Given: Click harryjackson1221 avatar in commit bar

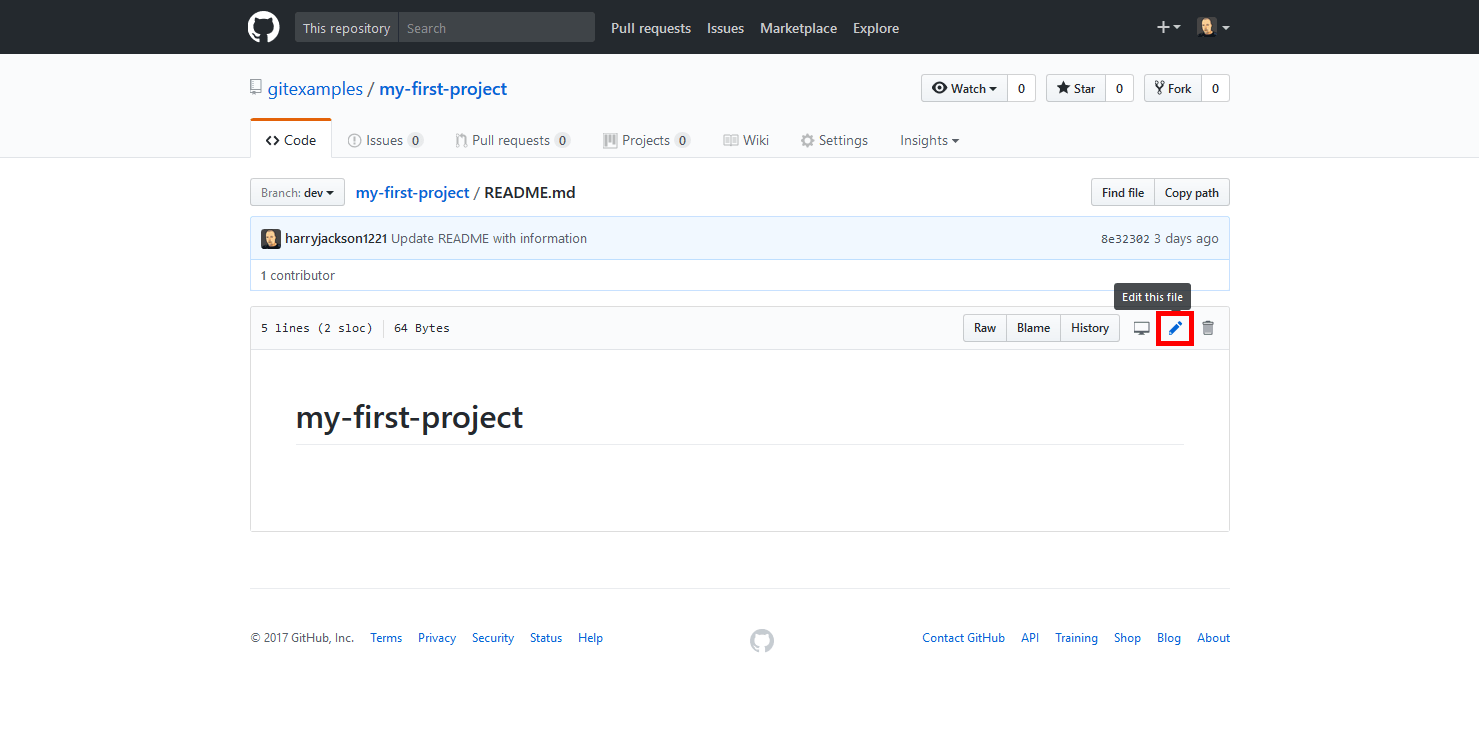Looking at the screenshot, I should click(271, 239).
